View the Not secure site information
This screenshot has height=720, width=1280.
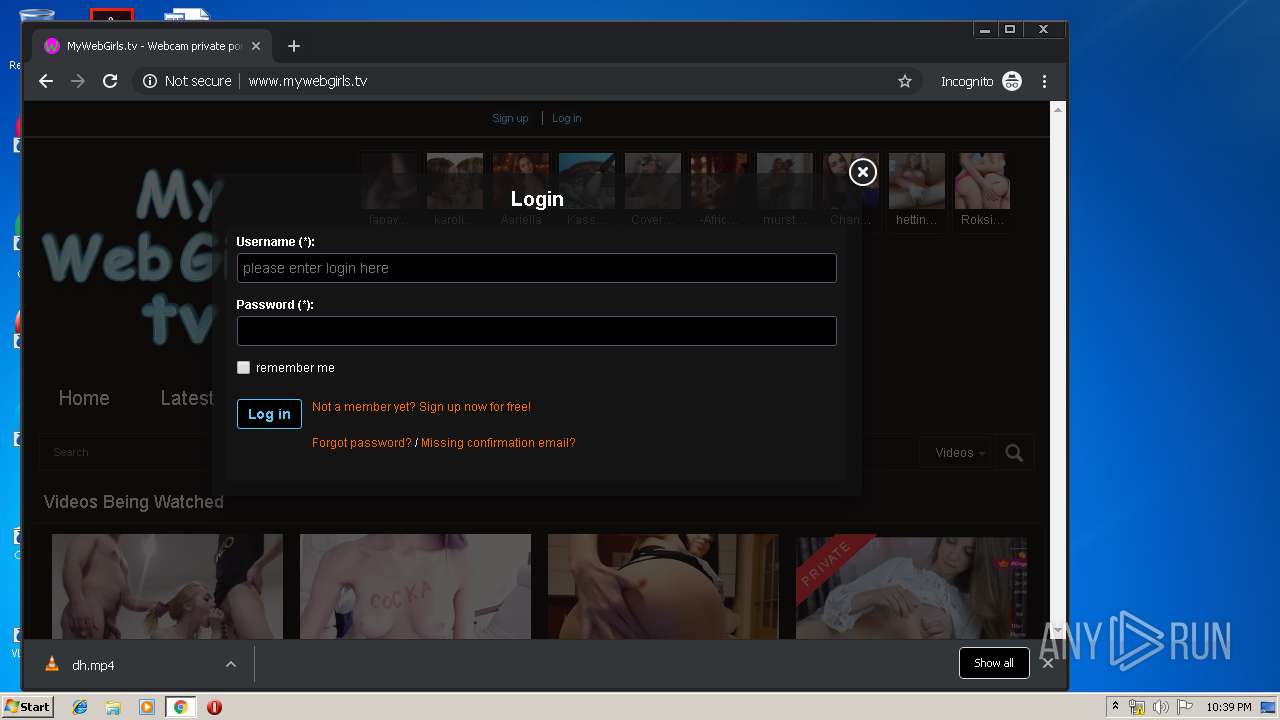(x=187, y=81)
